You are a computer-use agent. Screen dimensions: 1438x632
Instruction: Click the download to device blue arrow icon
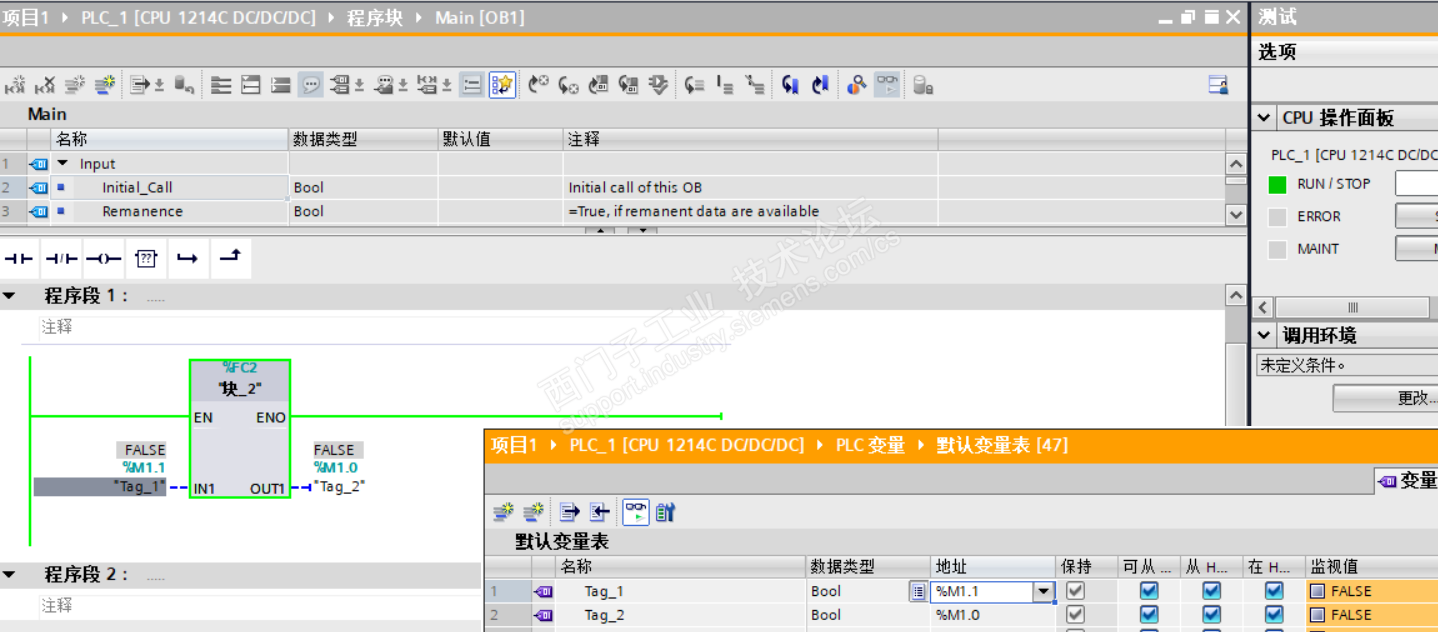791,86
